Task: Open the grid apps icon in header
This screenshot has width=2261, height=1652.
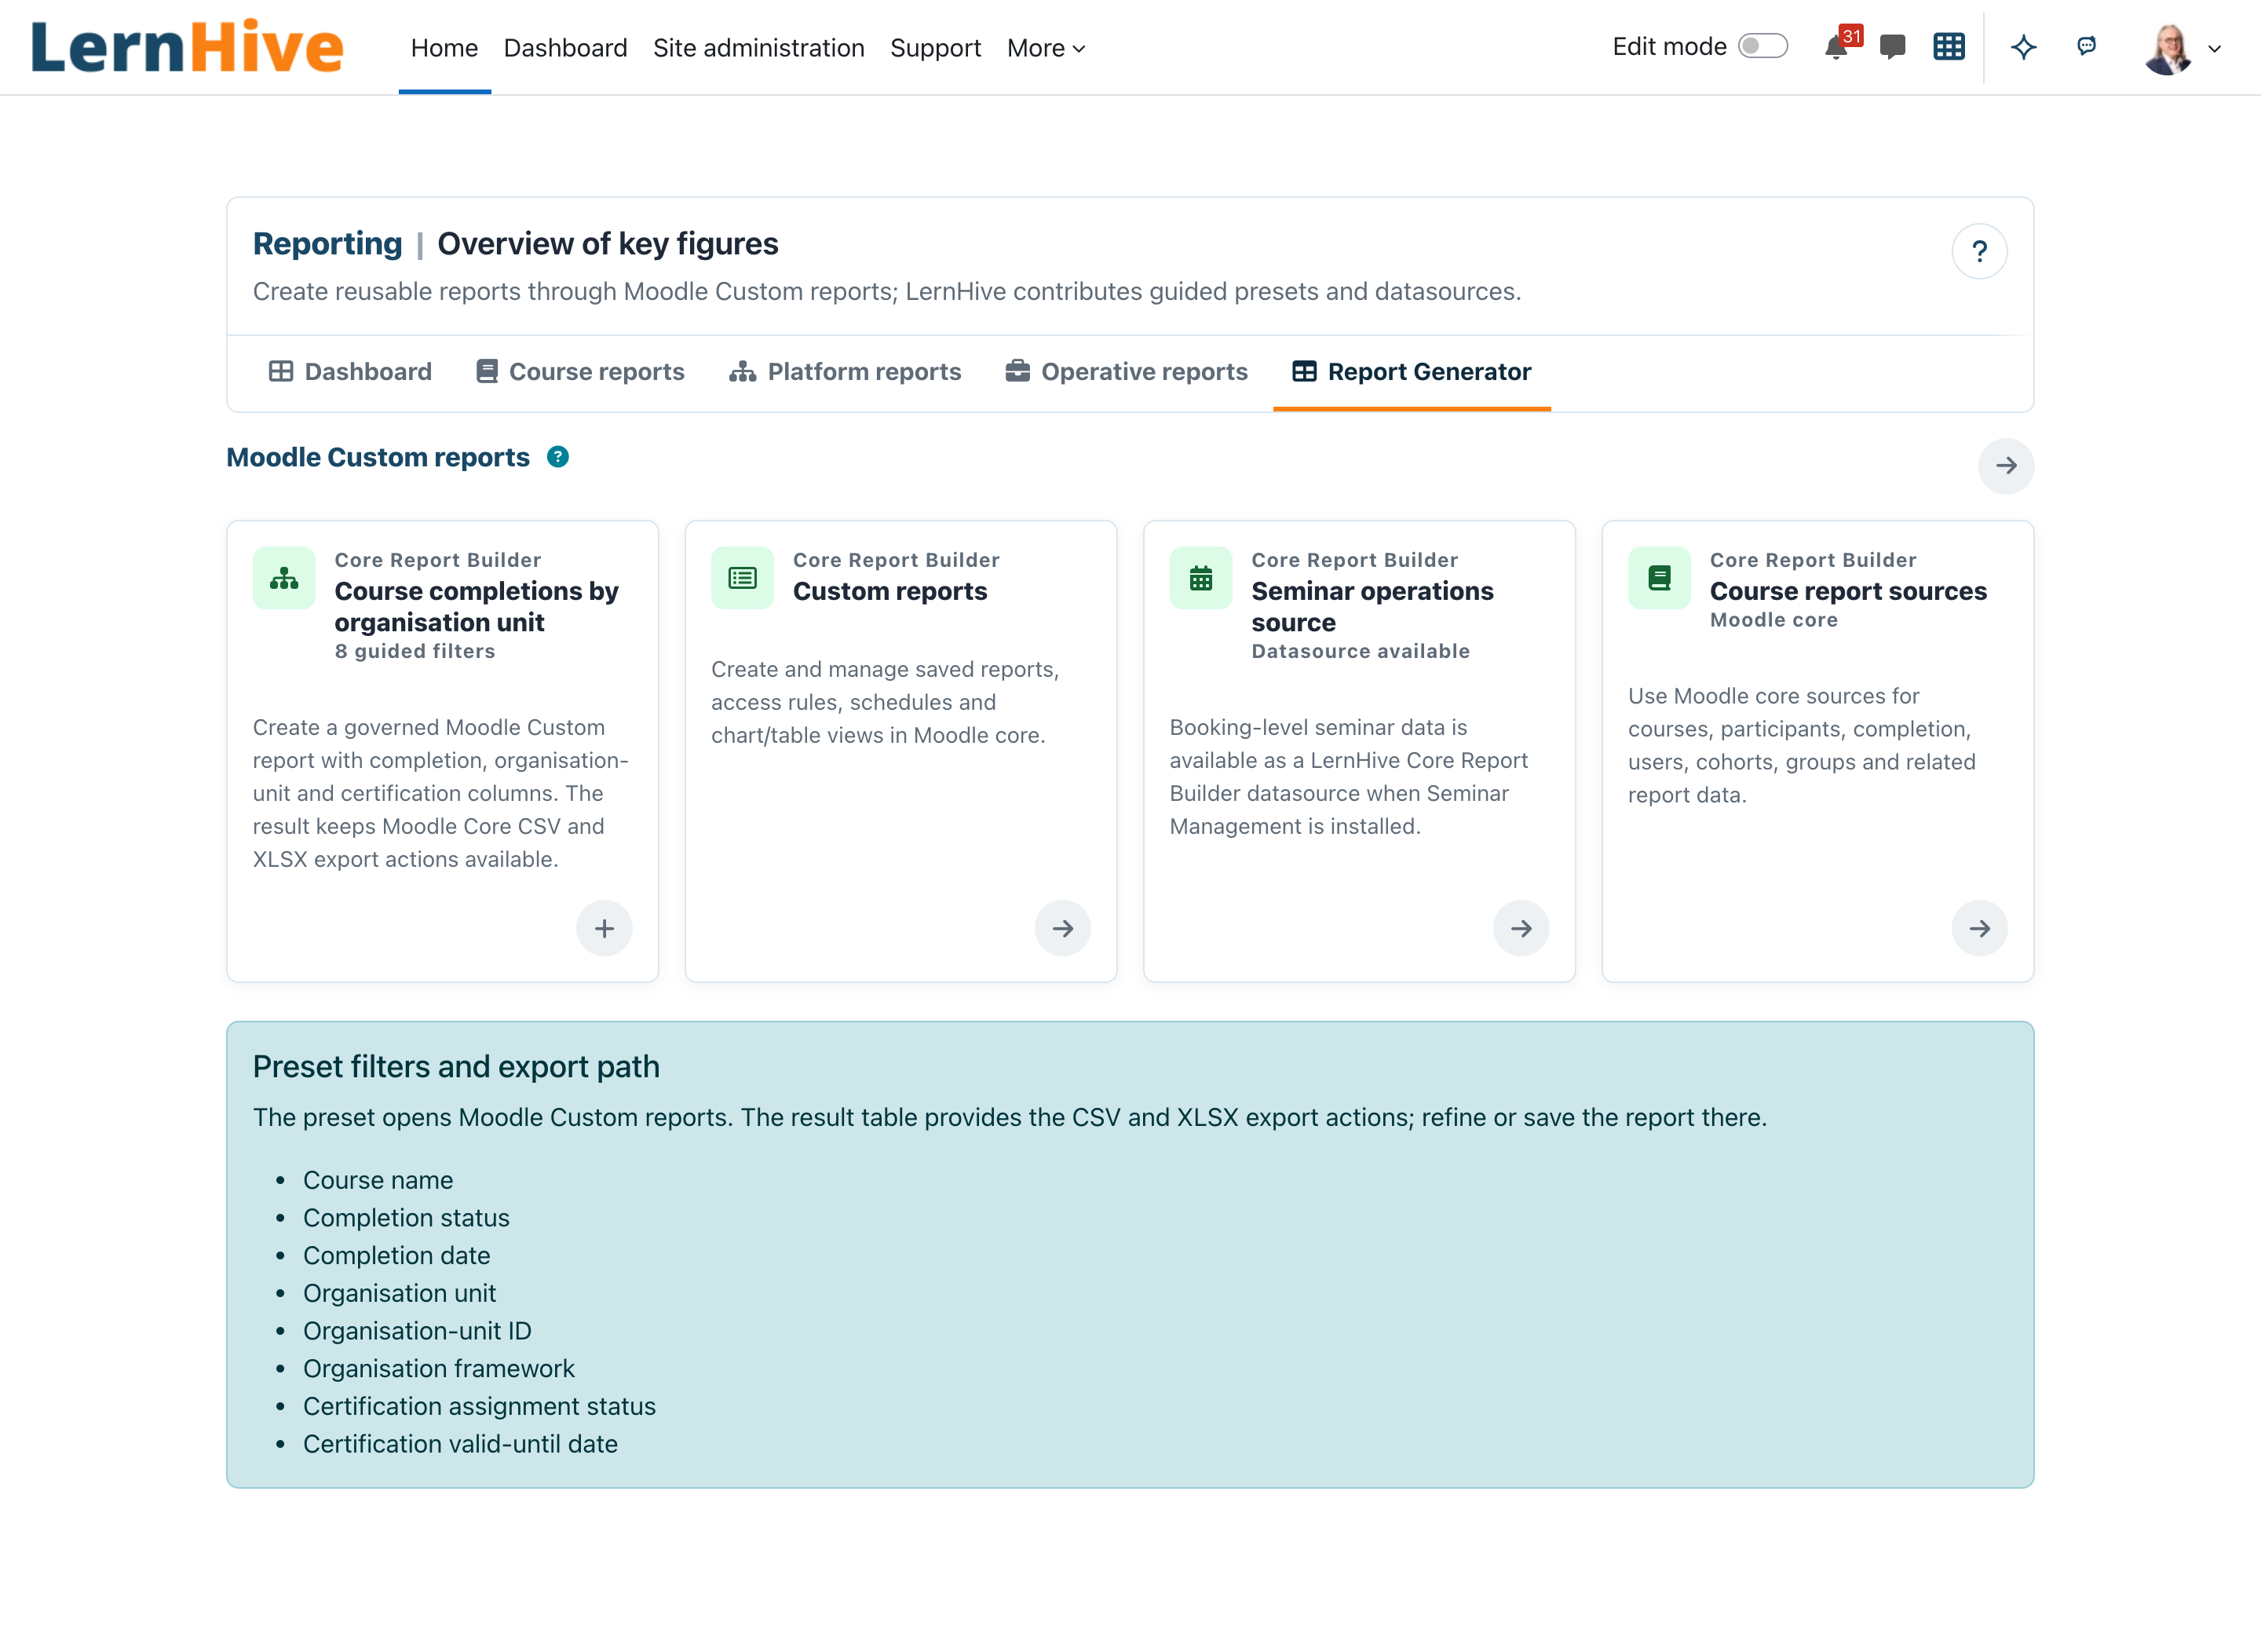Action: (x=1949, y=46)
